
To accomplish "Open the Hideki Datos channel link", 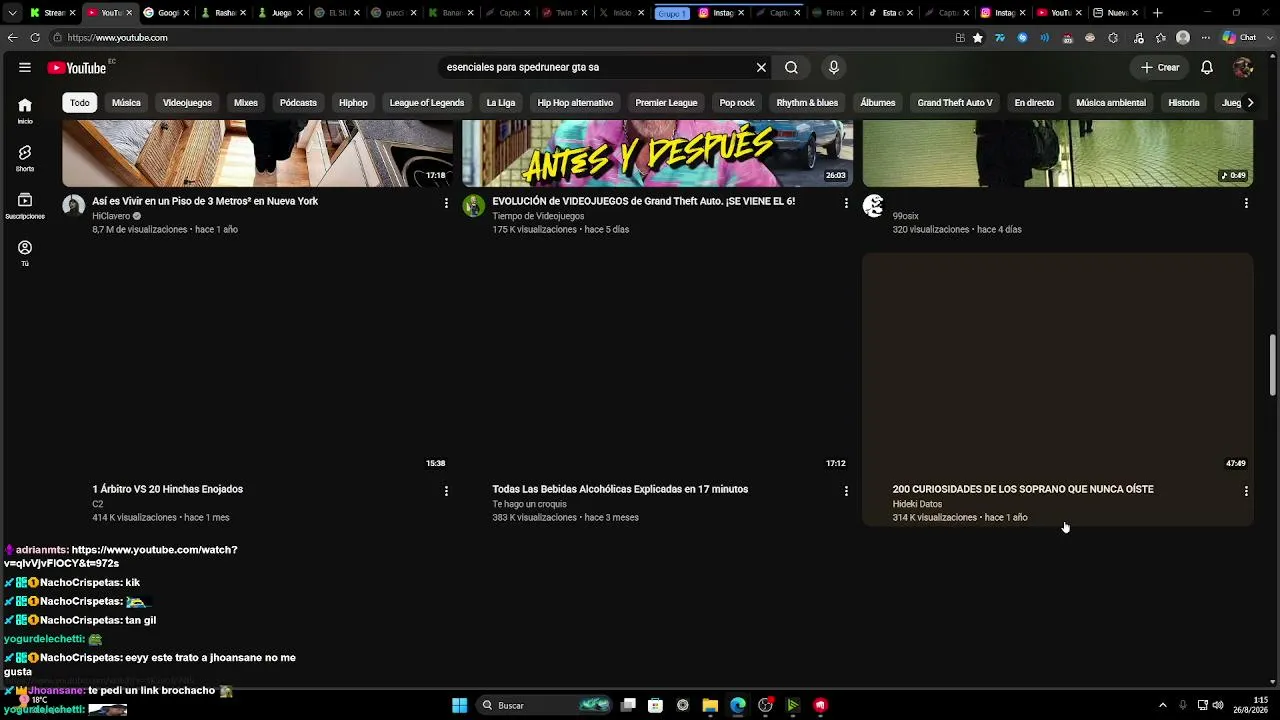I will [917, 504].
